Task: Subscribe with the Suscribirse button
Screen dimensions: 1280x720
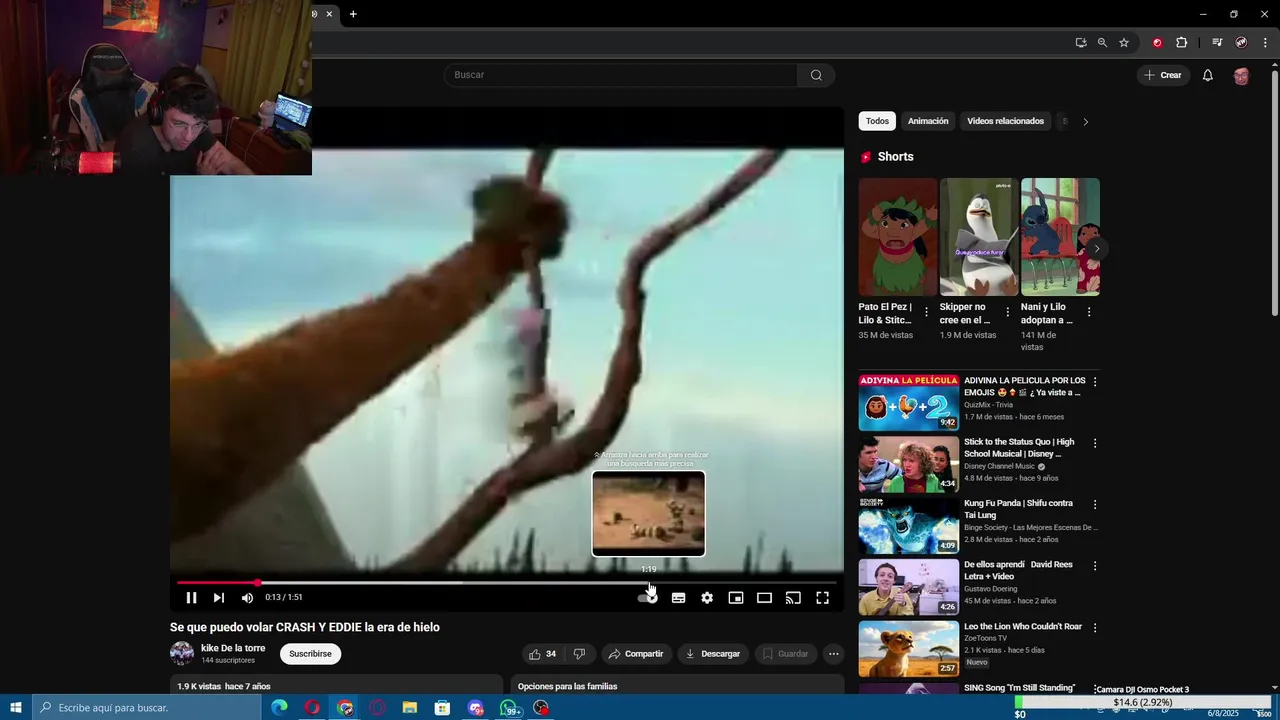Action: [310, 654]
